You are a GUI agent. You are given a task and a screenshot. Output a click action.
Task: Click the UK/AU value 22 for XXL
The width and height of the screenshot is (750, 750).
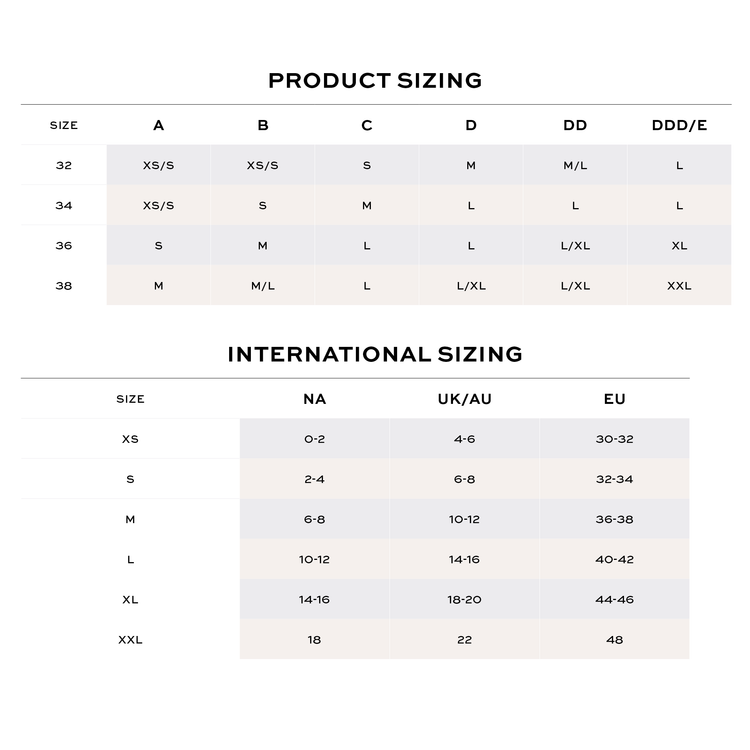[x=464, y=640]
